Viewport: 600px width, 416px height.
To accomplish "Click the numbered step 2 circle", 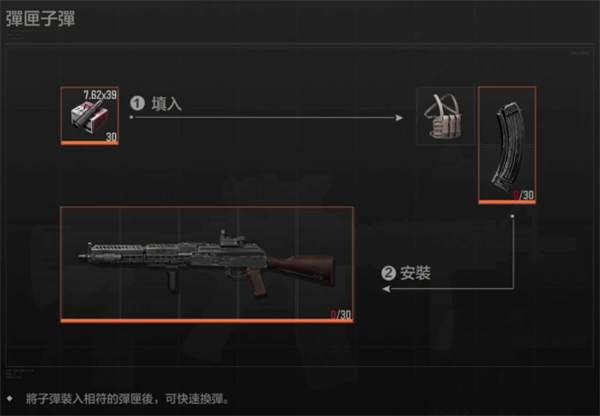I will coord(388,273).
